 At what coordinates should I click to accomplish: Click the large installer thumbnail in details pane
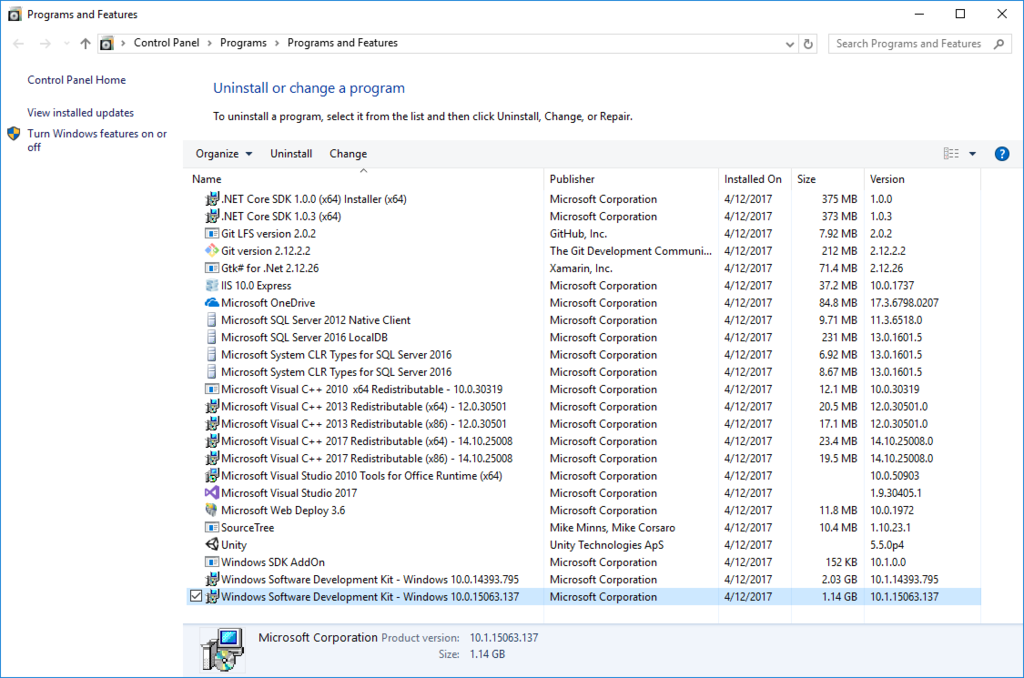(x=223, y=649)
